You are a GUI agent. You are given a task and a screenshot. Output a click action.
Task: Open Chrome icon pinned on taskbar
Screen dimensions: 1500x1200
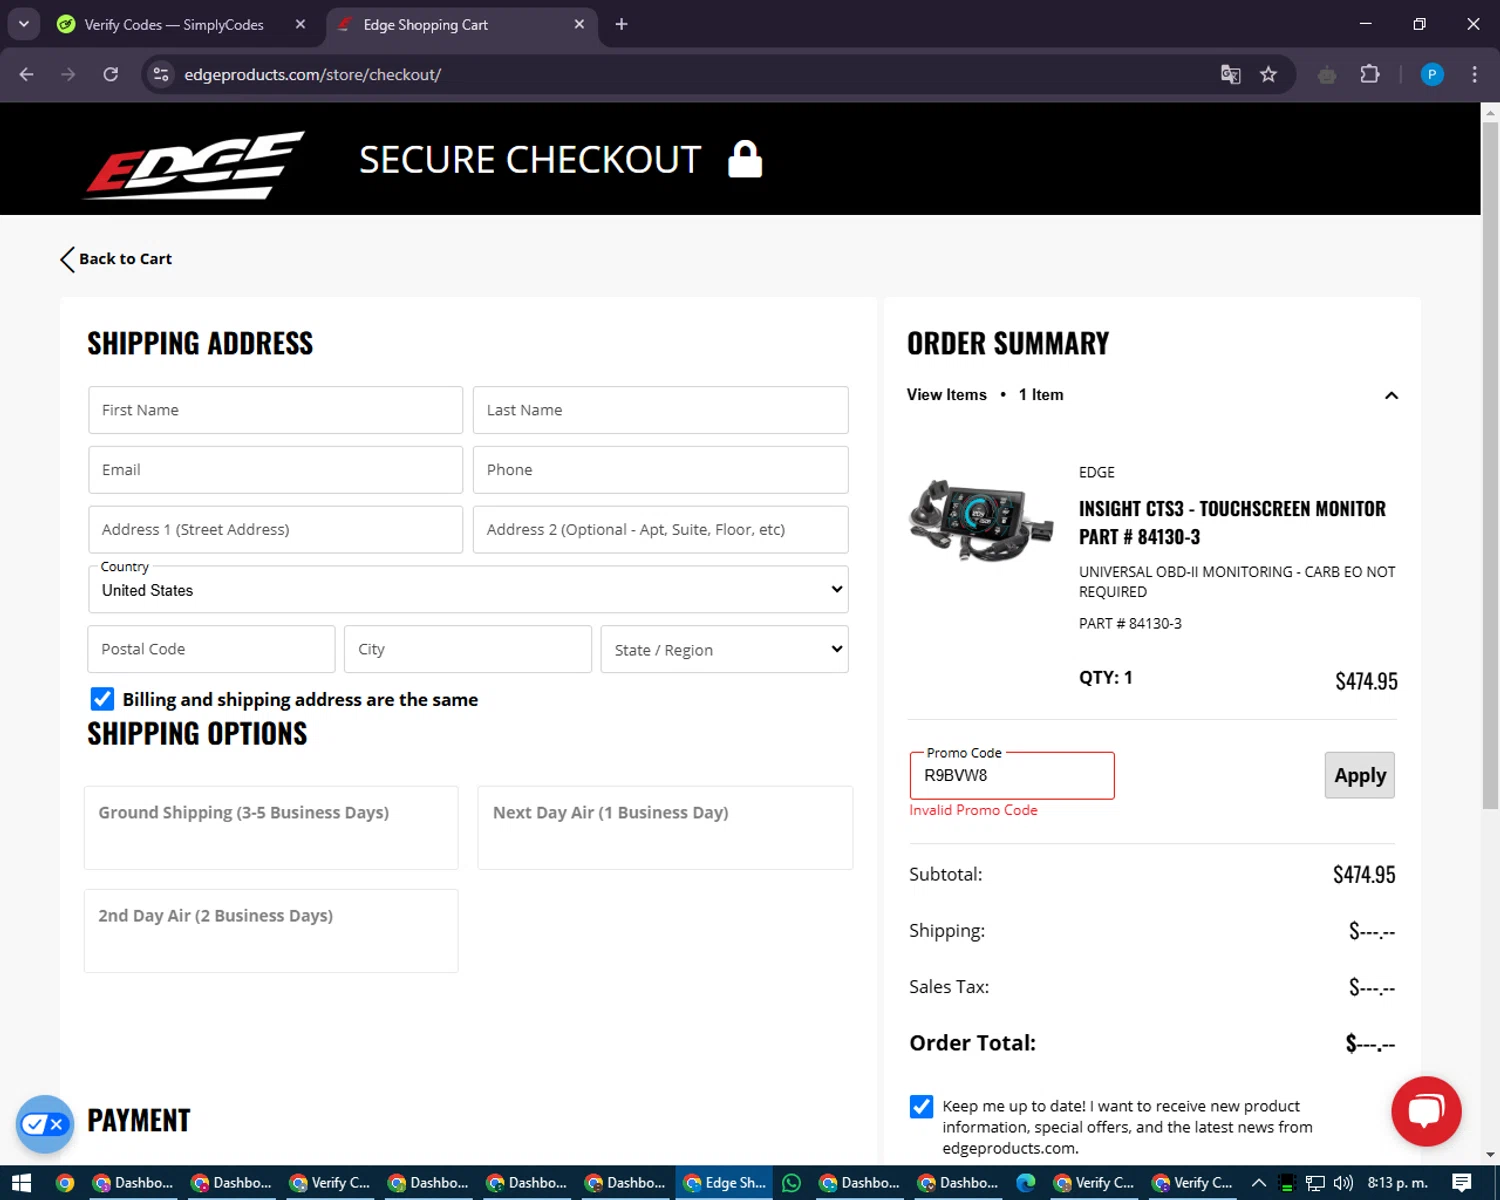[x=65, y=1183]
